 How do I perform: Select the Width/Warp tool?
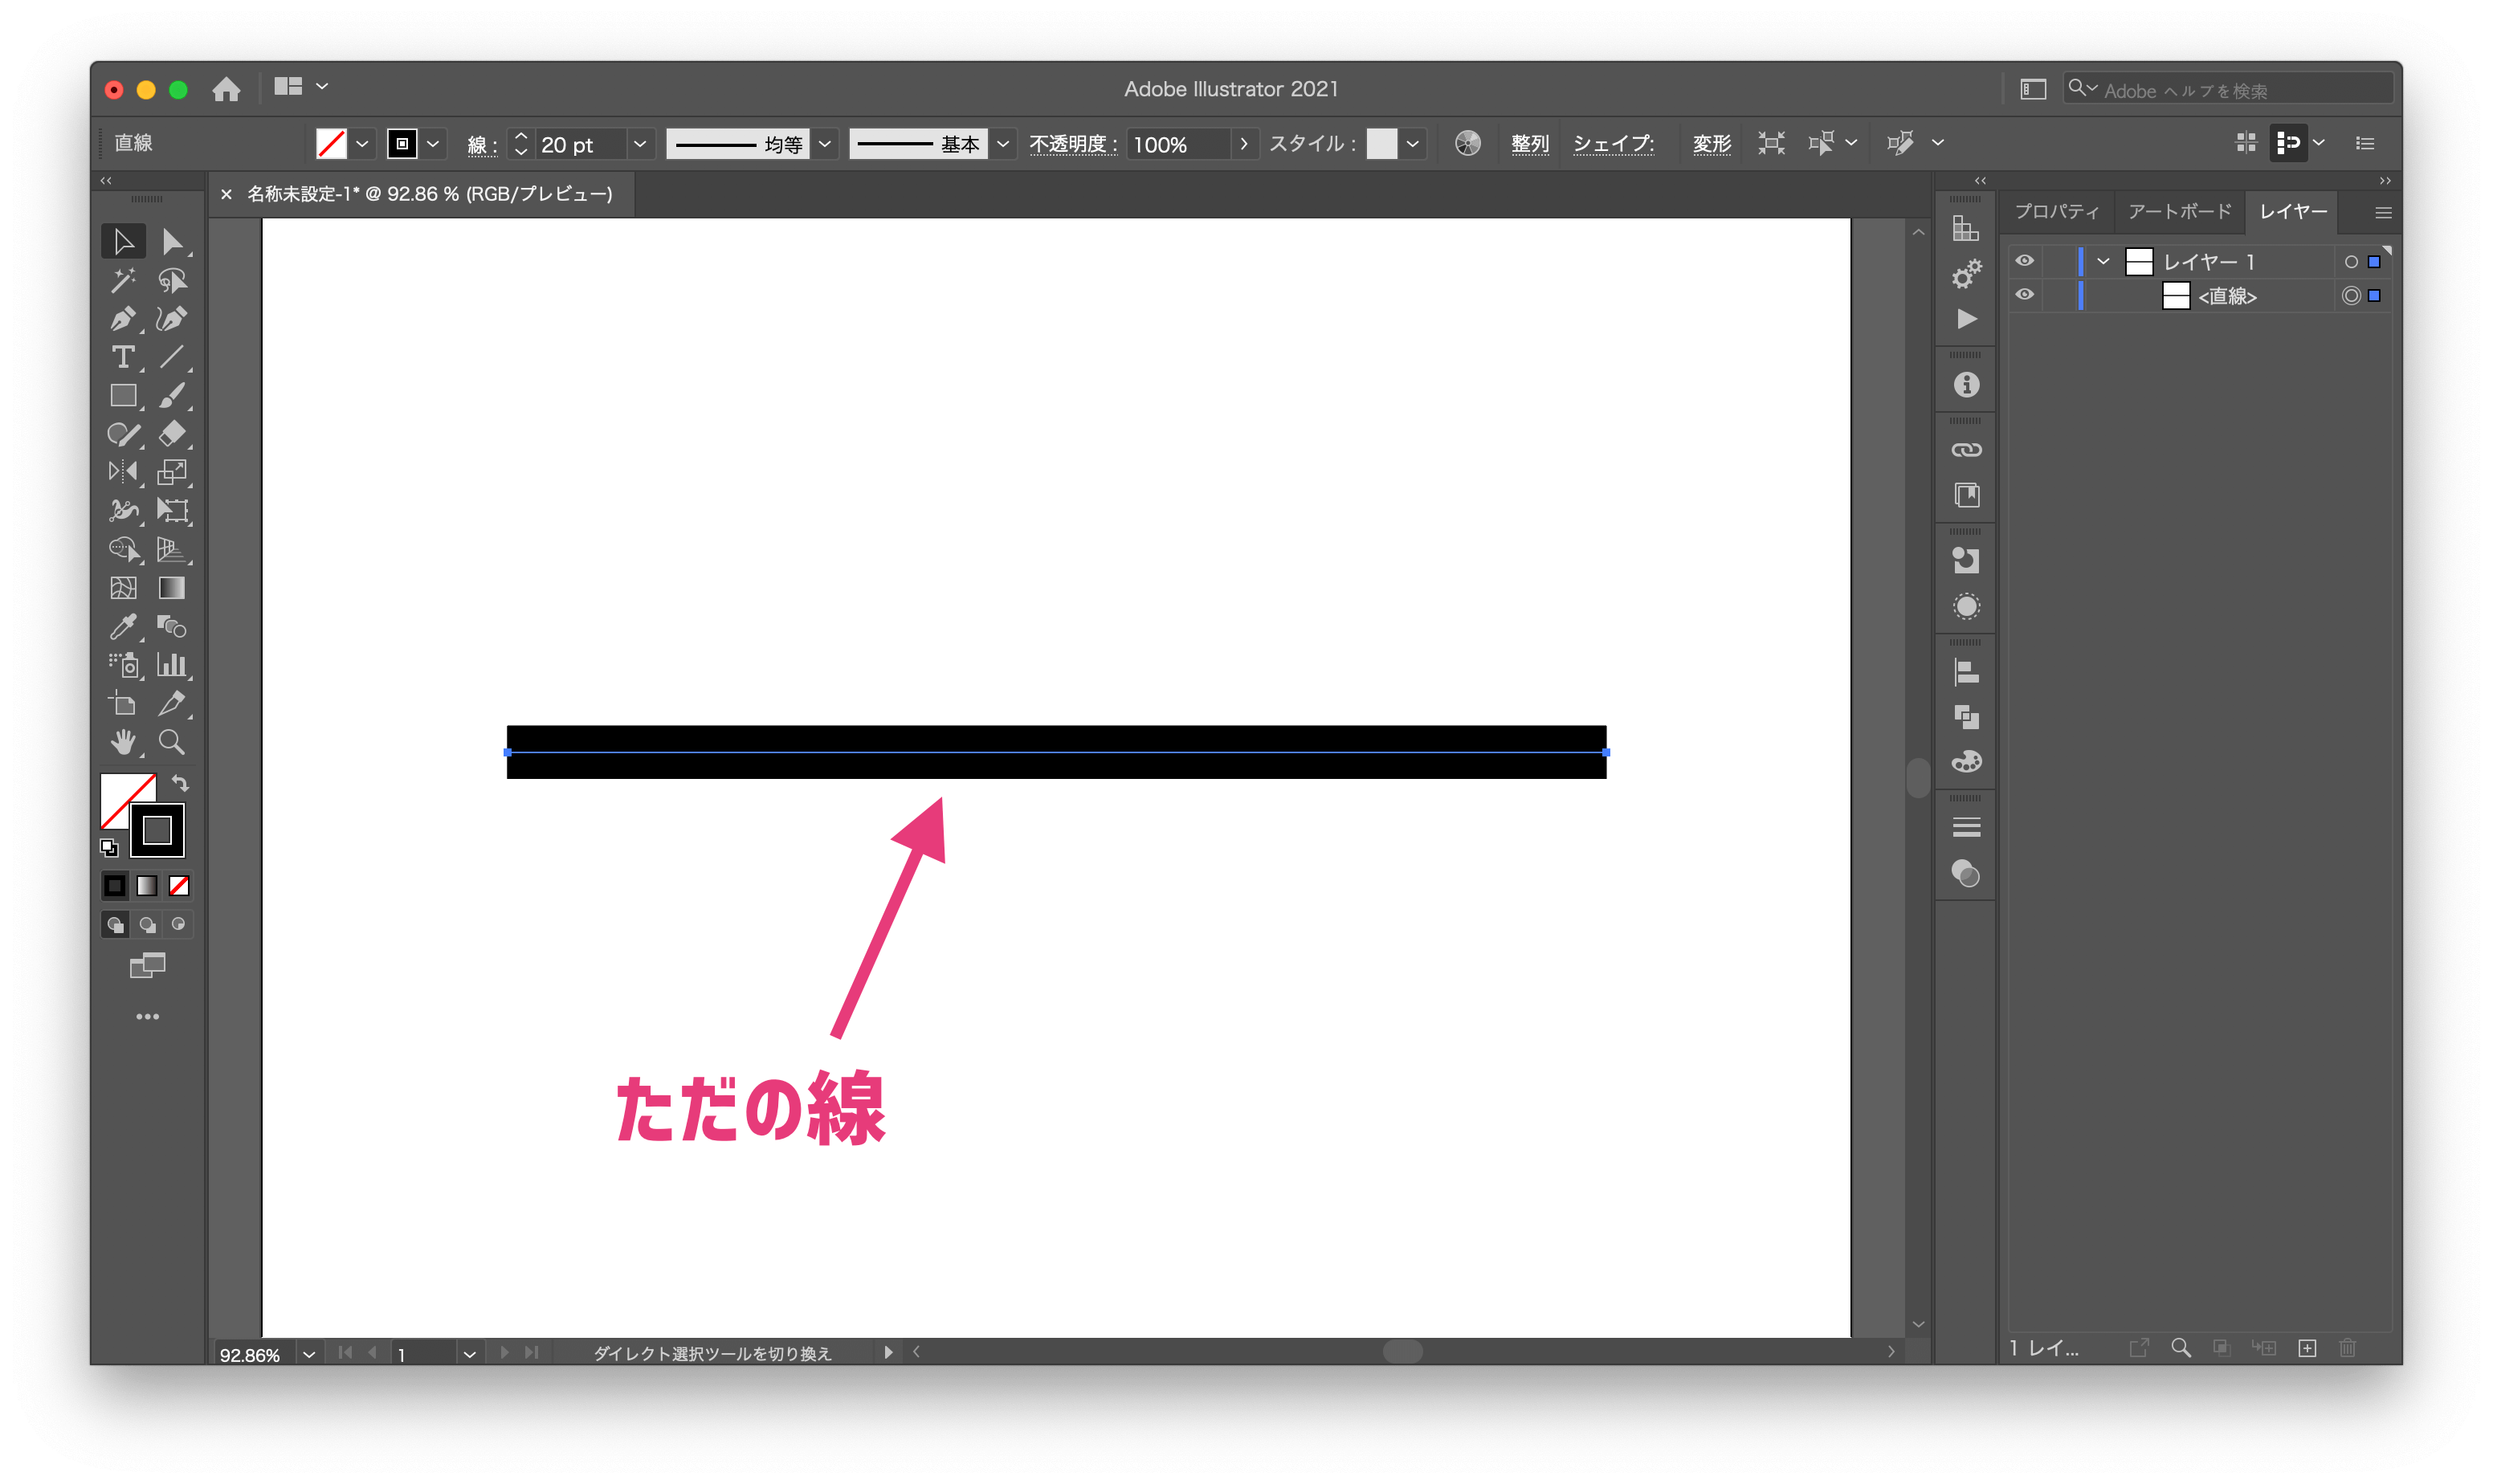[123, 511]
